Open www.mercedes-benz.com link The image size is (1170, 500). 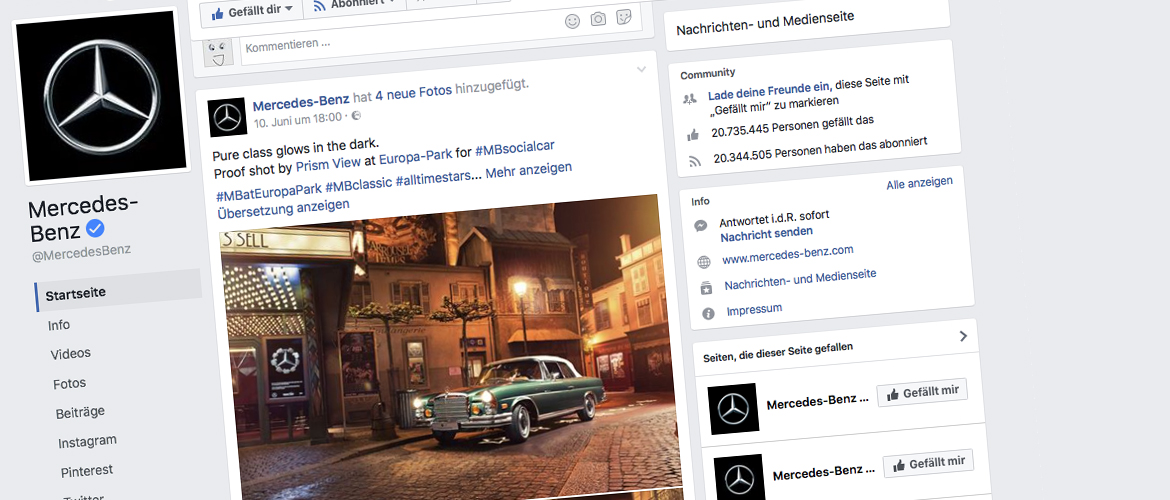pyautogui.click(x=788, y=255)
